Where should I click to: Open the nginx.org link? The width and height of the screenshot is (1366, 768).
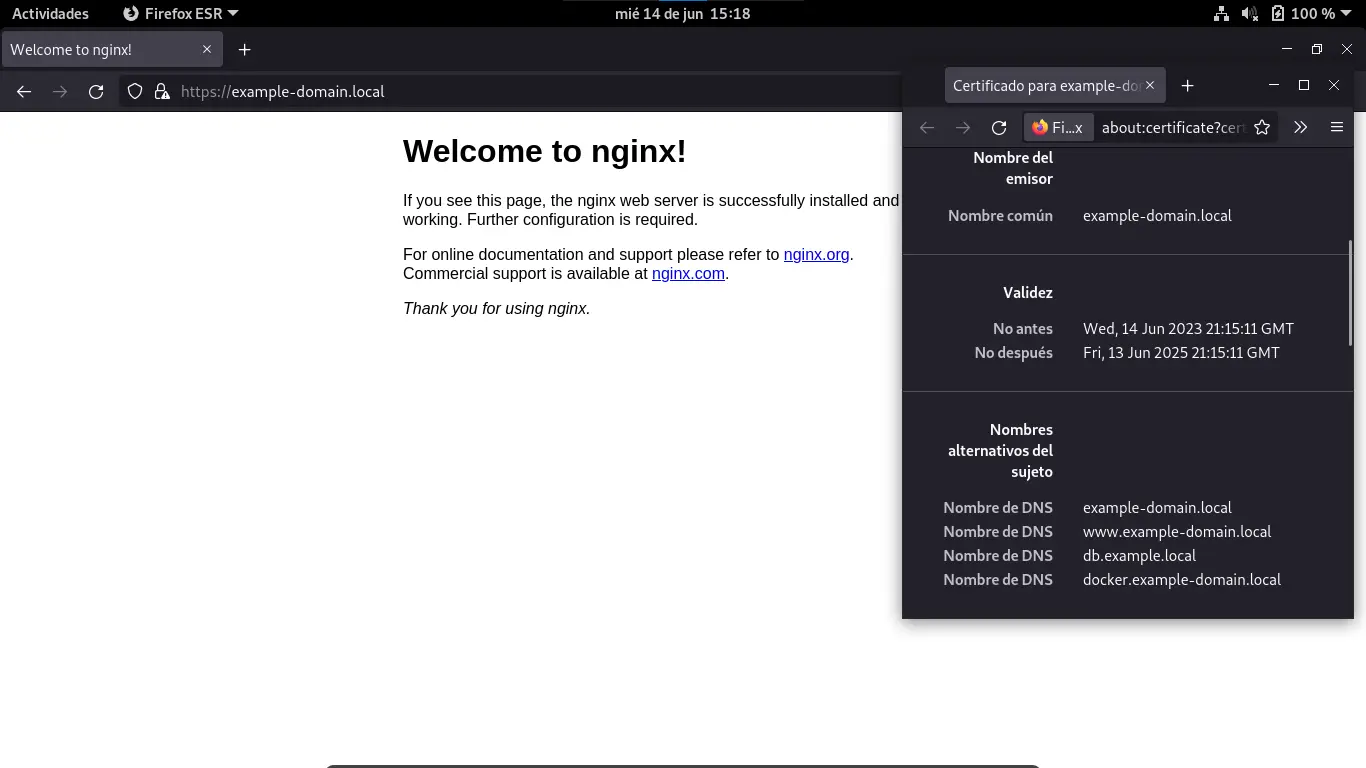click(x=816, y=254)
